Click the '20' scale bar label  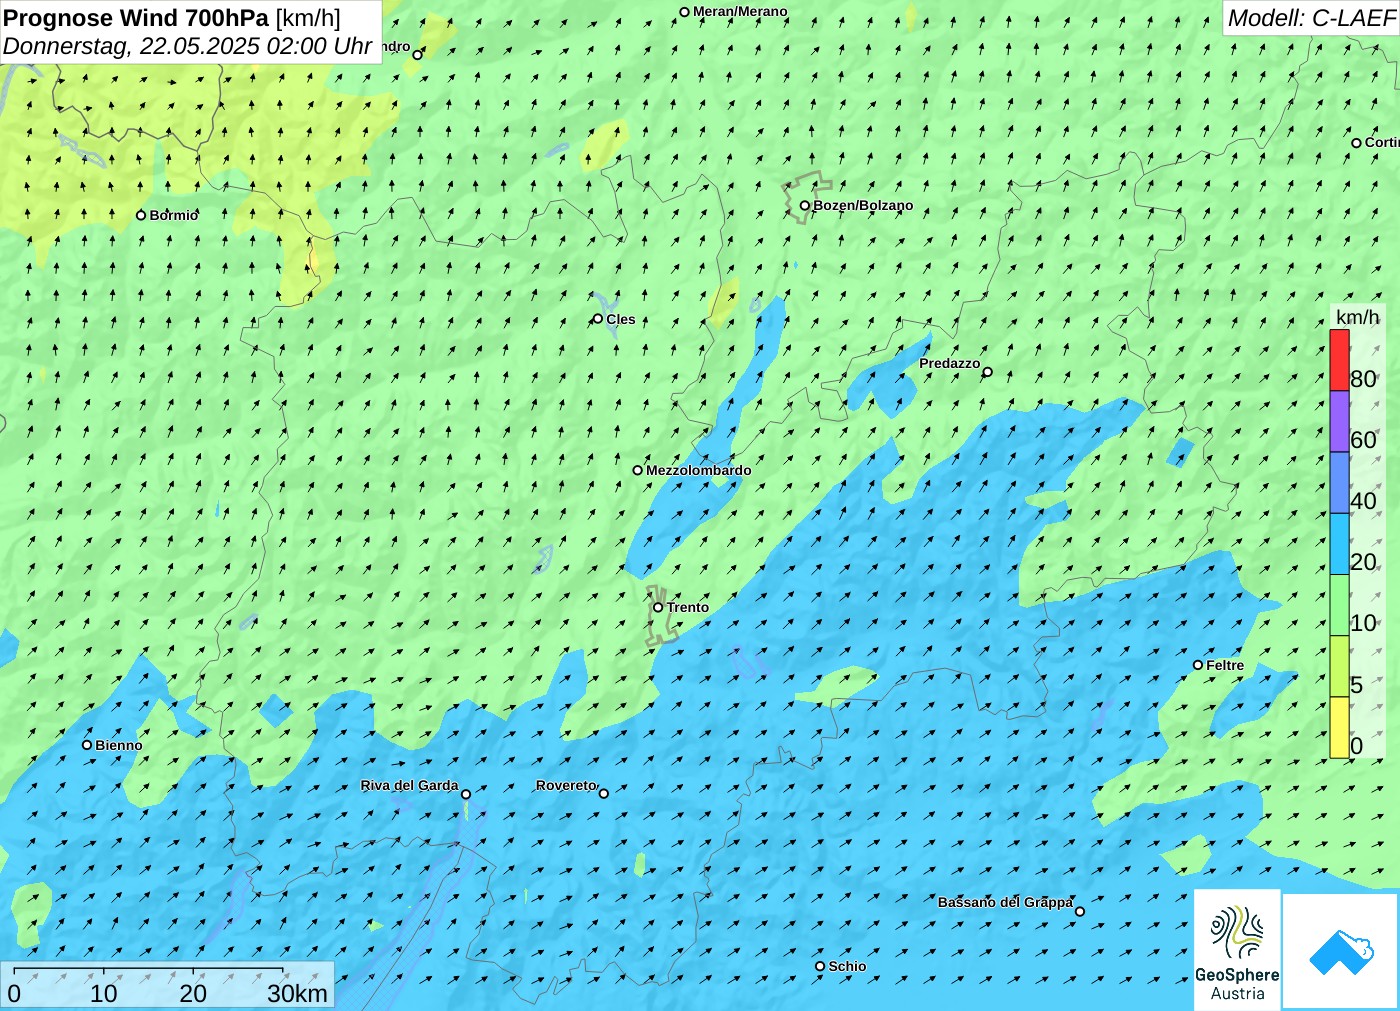(193, 993)
